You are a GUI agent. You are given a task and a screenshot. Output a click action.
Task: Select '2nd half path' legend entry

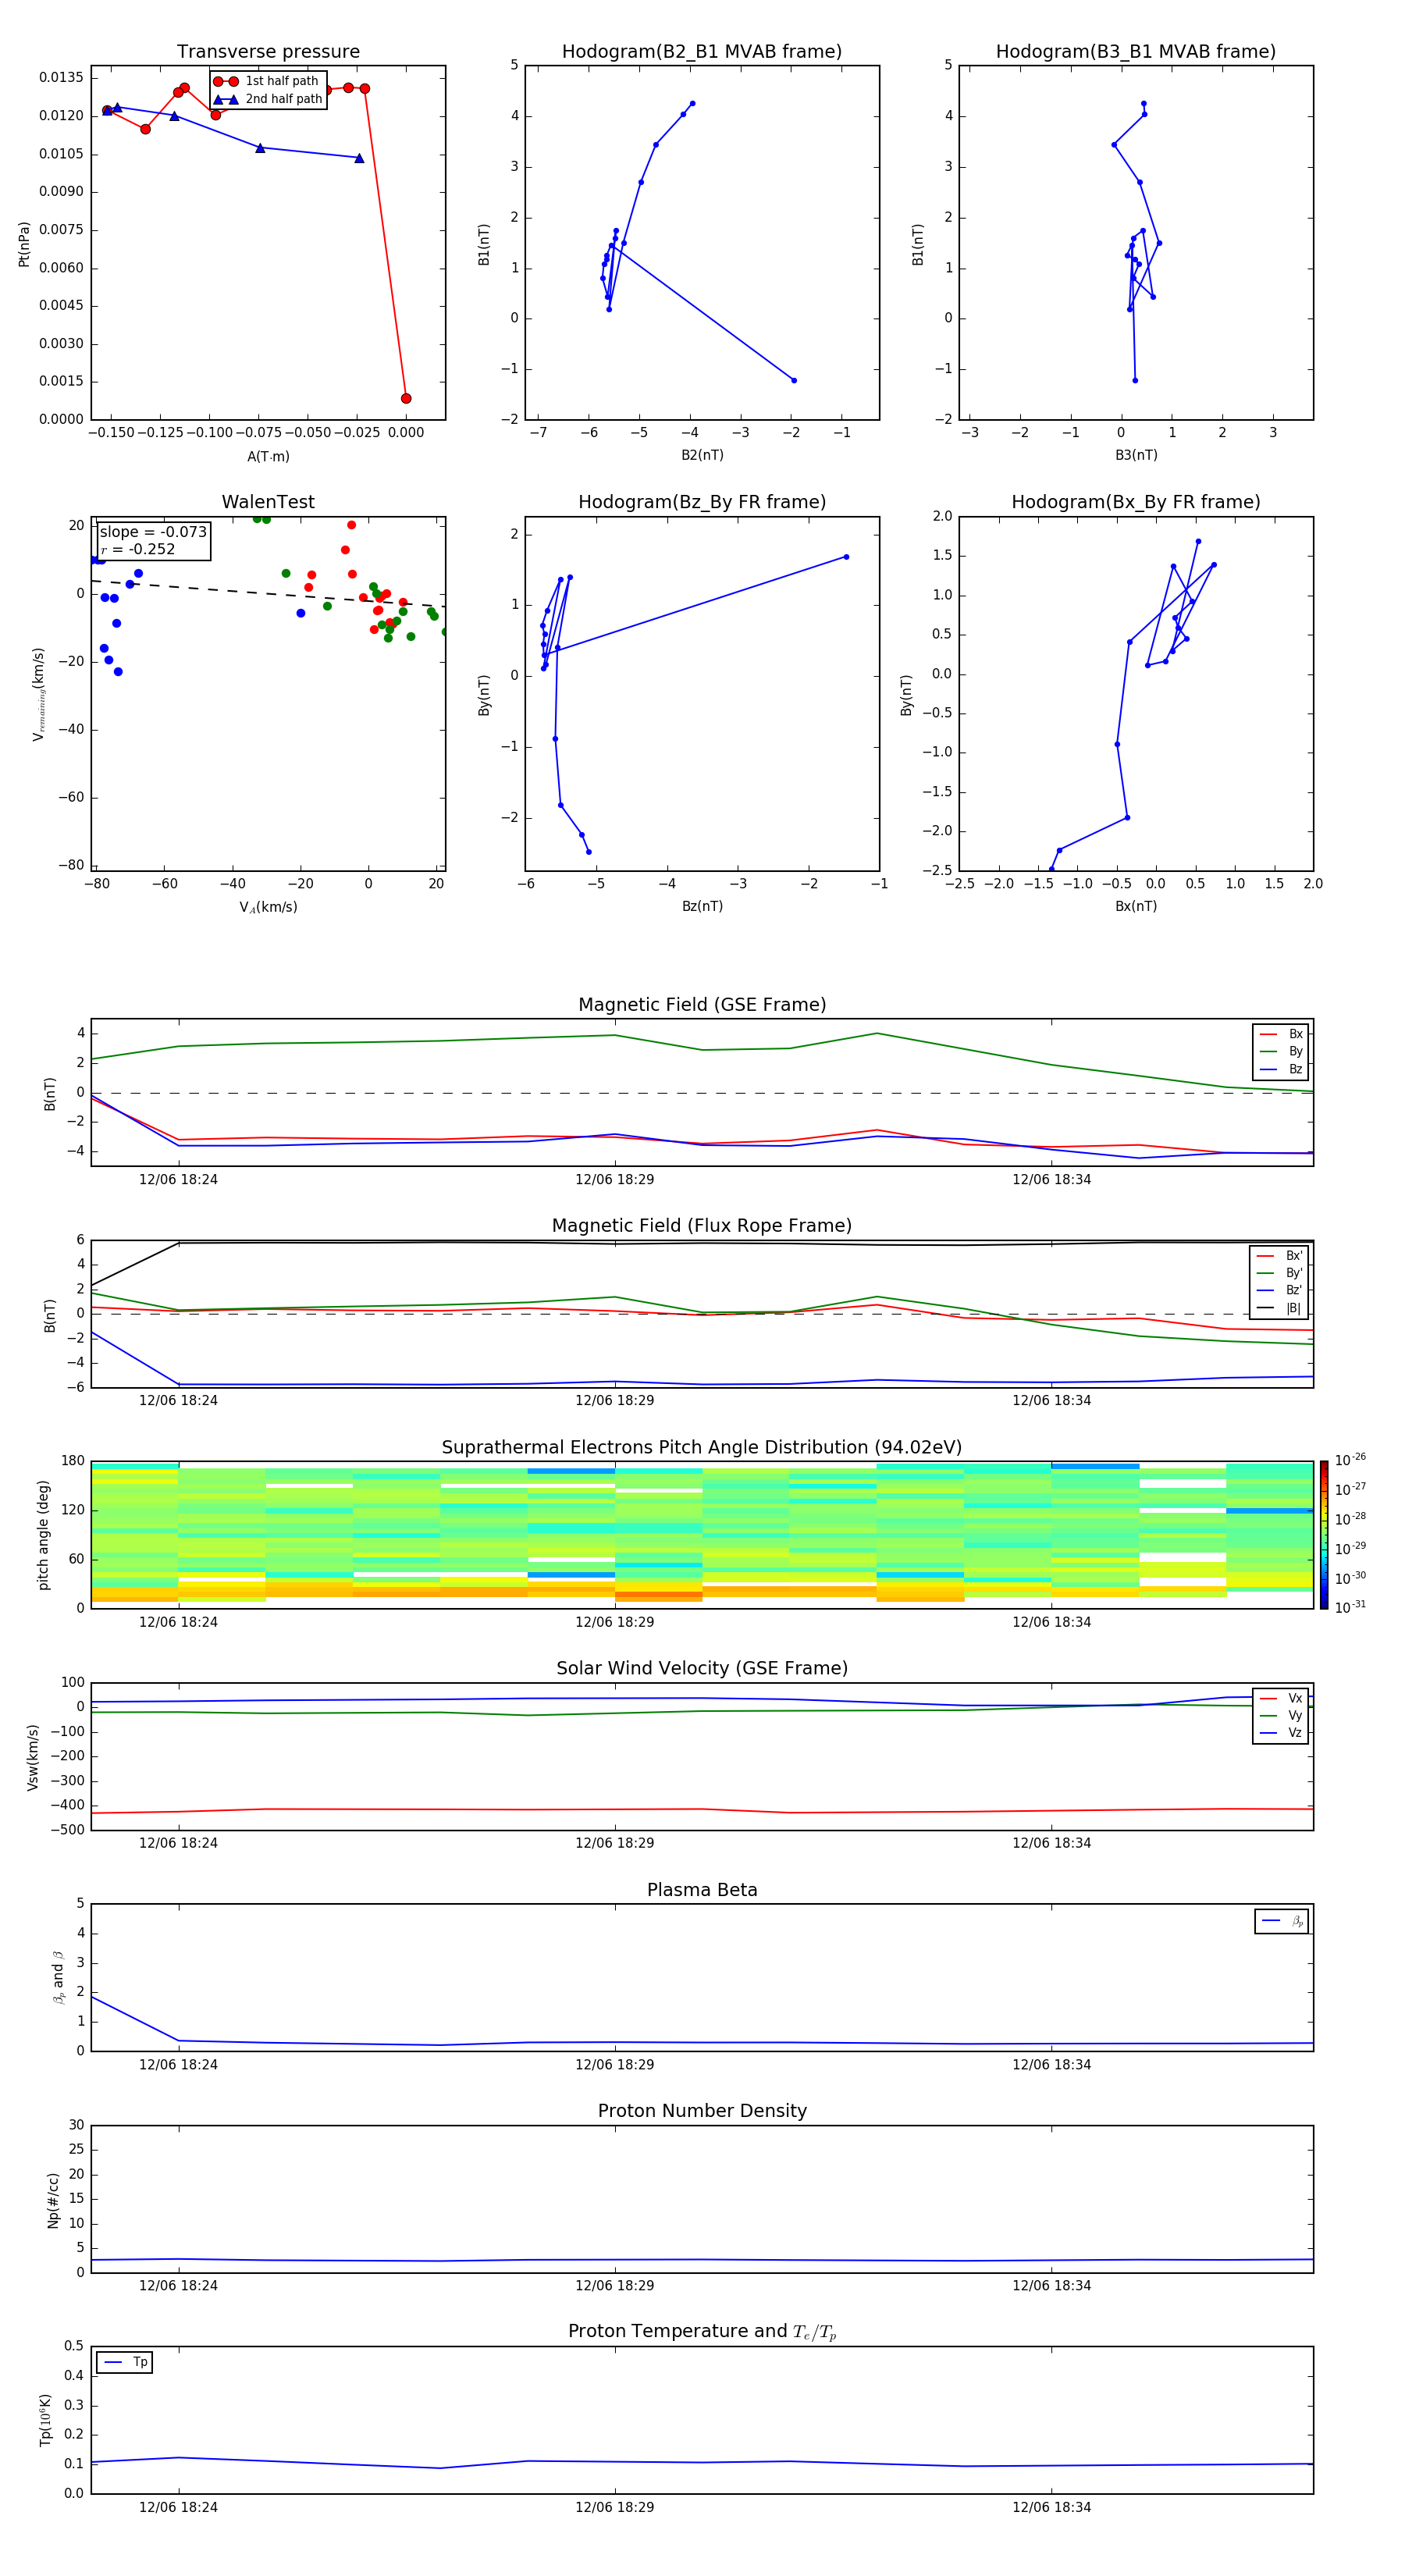coord(267,99)
